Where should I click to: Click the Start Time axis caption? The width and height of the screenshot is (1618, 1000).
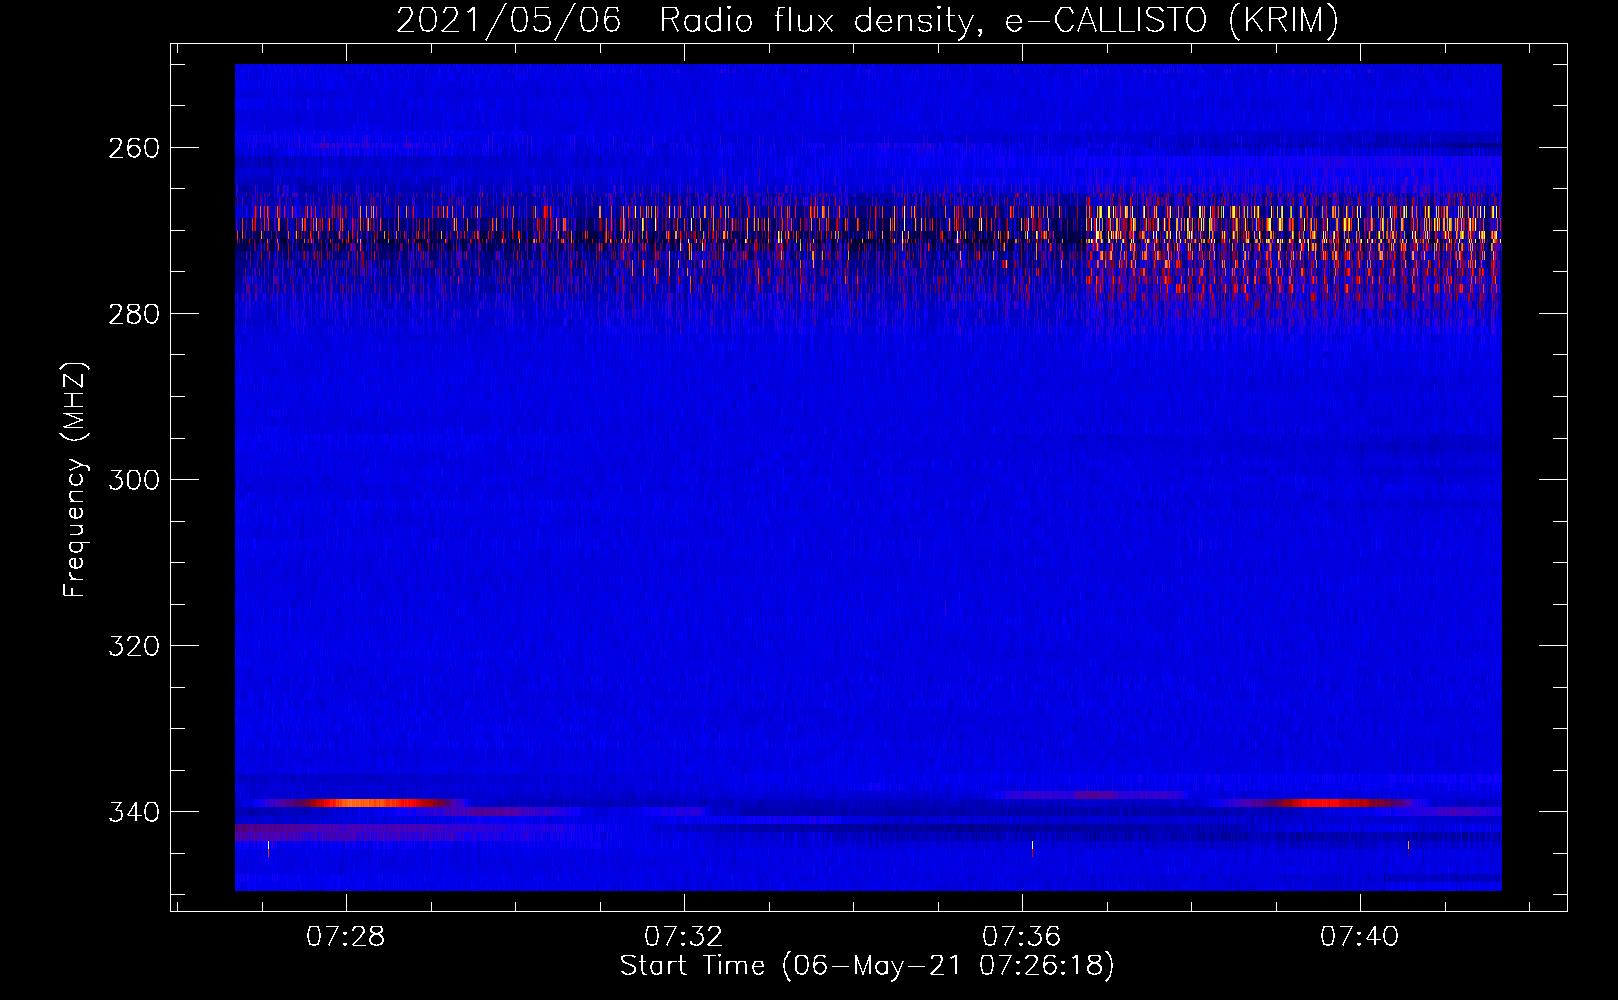[867, 966]
